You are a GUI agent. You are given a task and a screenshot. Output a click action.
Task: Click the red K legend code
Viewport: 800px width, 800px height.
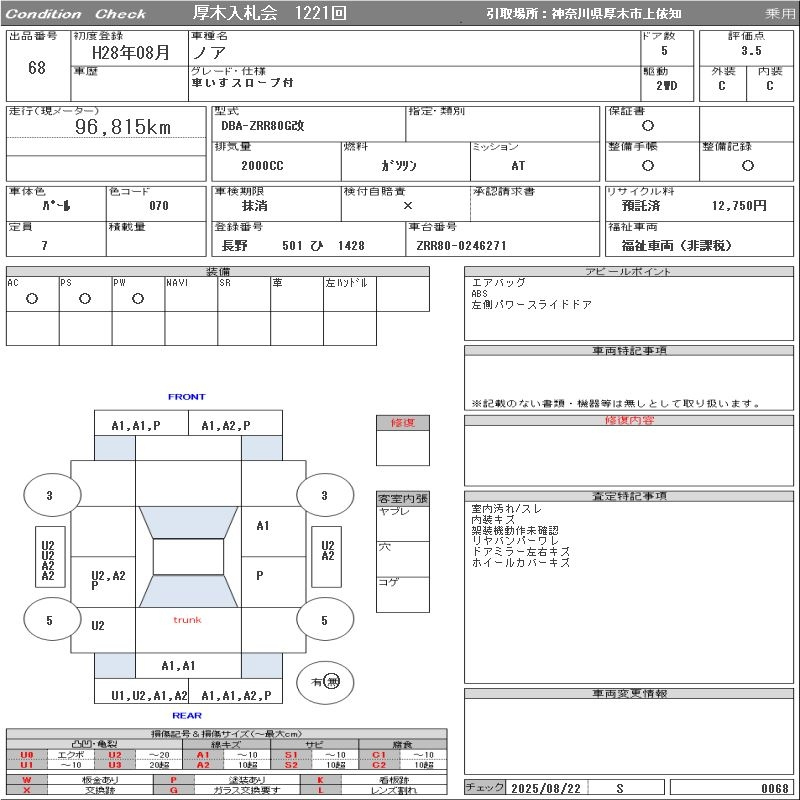[320, 780]
